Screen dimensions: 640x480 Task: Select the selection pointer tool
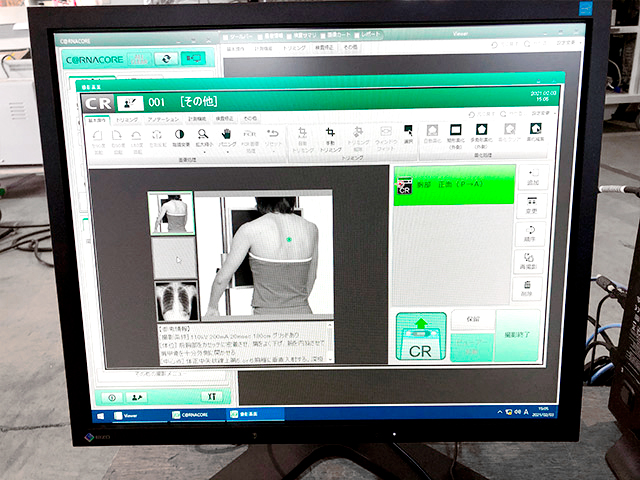pos(408,131)
